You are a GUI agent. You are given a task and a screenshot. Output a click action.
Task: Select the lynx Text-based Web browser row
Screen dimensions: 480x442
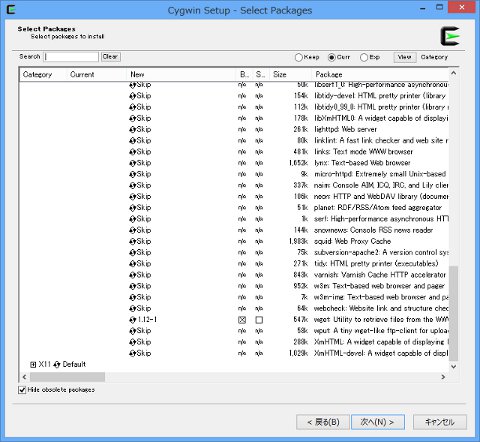362,163
